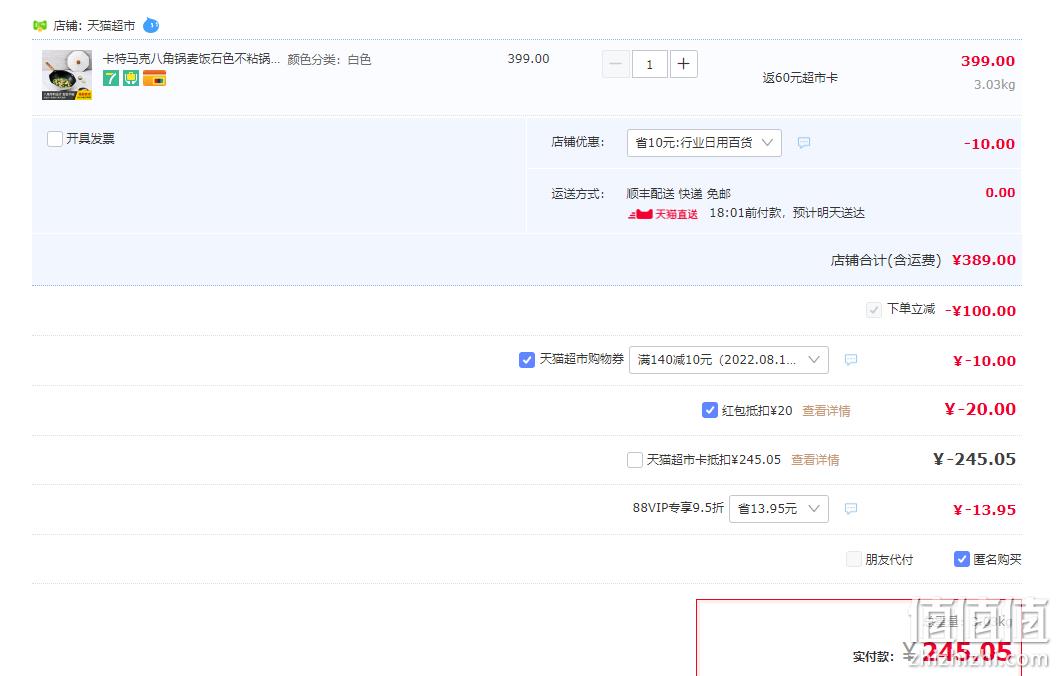This screenshot has width=1058, height=676.
Task: Click the 天猫直送 delivery logo
Action: pyautogui.click(x=663, y=214)
